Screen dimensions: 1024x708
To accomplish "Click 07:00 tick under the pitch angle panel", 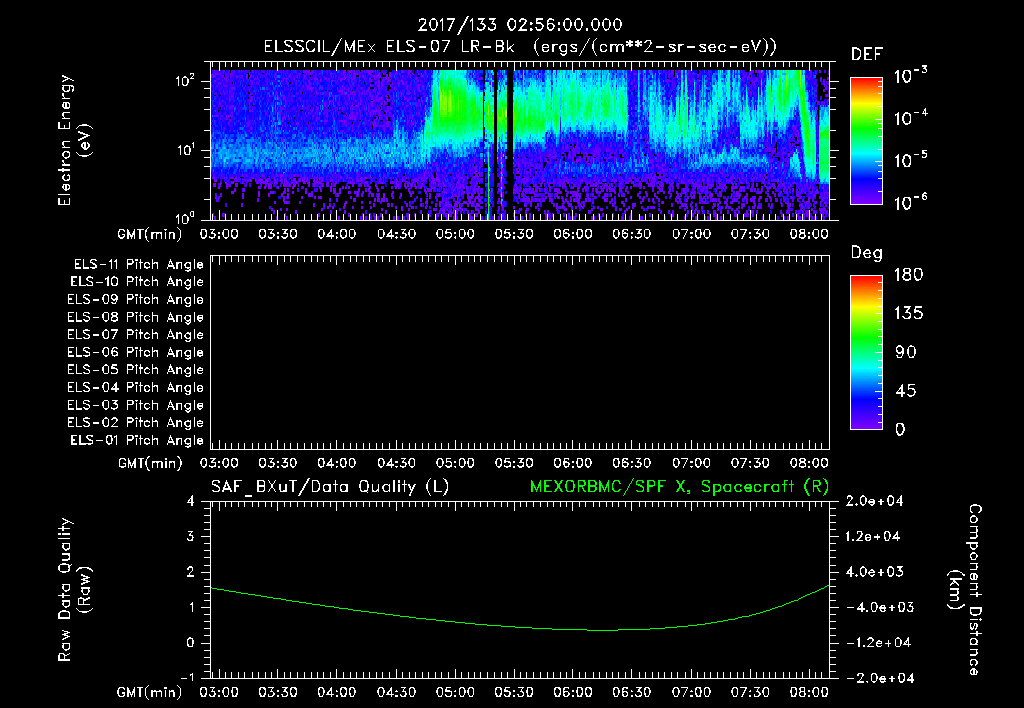I will [x=692, y=463].
